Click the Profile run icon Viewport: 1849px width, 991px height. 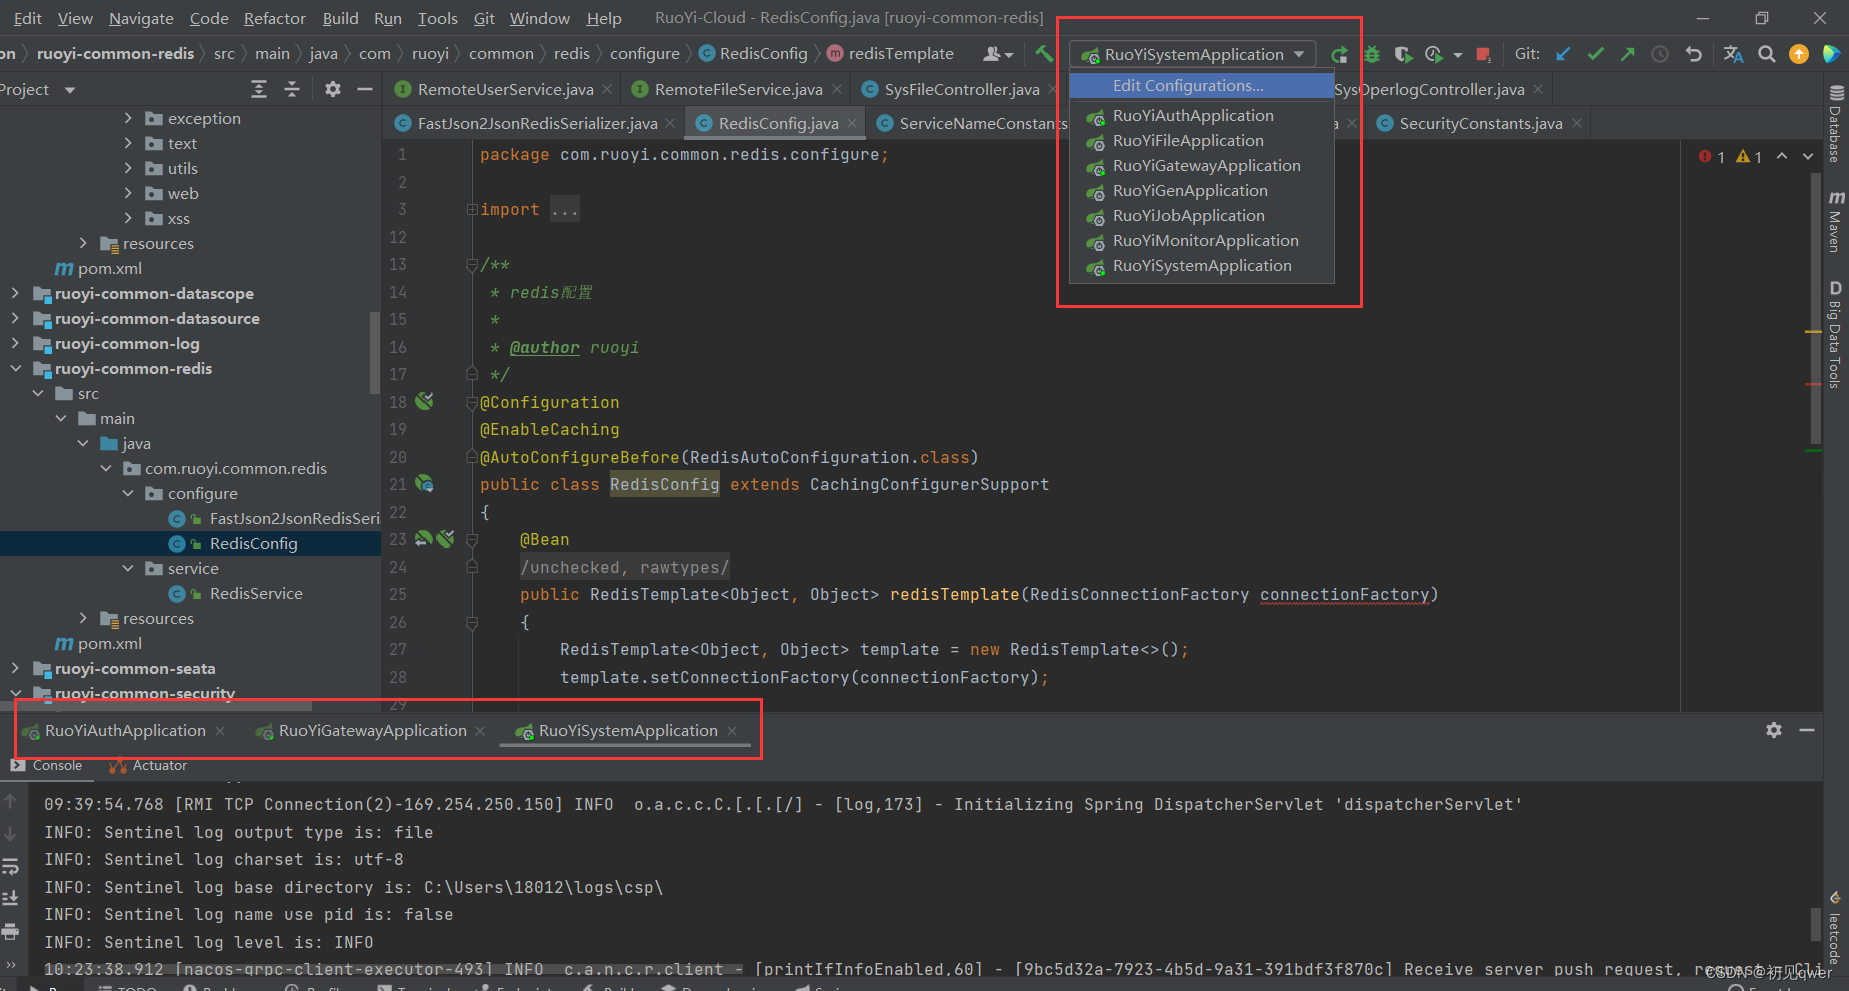pos(1434,54)
